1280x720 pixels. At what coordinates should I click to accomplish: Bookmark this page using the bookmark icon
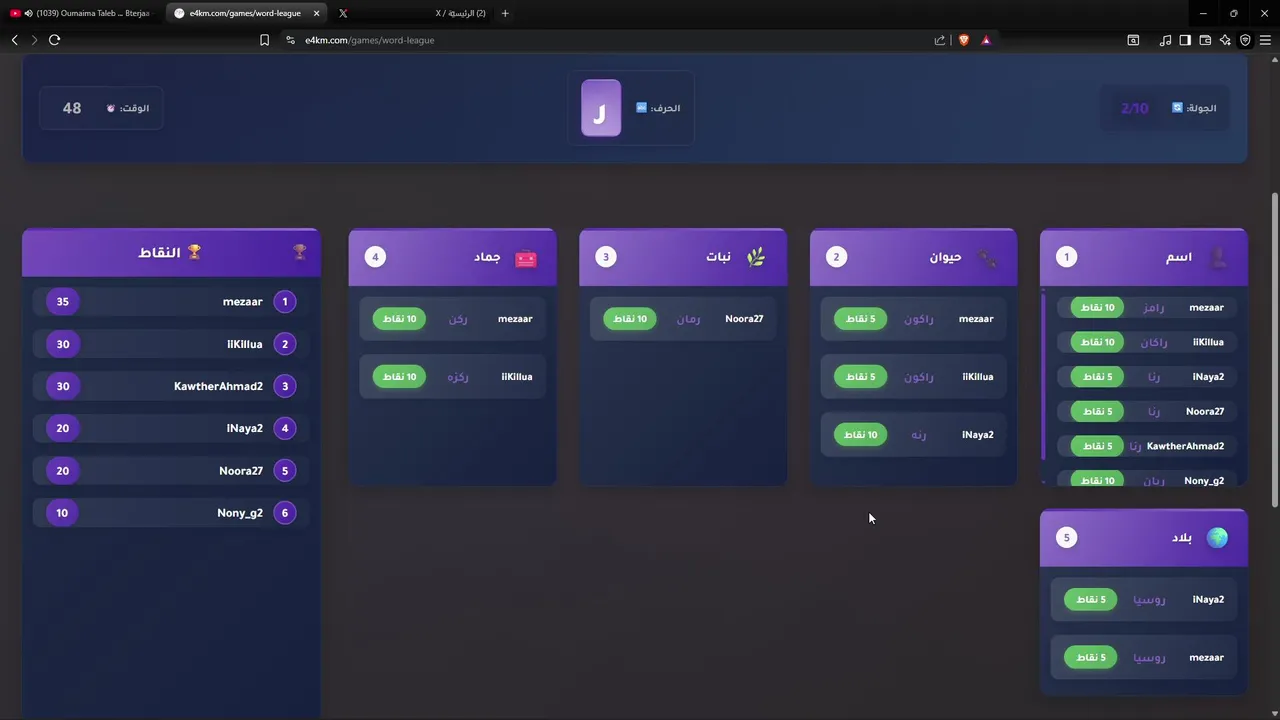(264, 40)
